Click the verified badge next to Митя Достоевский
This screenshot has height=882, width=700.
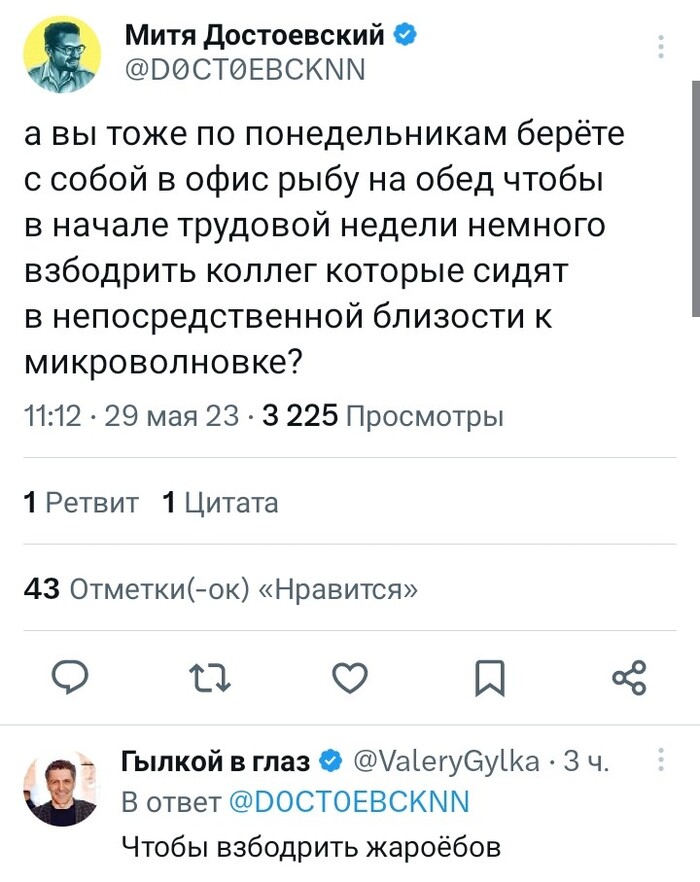pos(404,37)
